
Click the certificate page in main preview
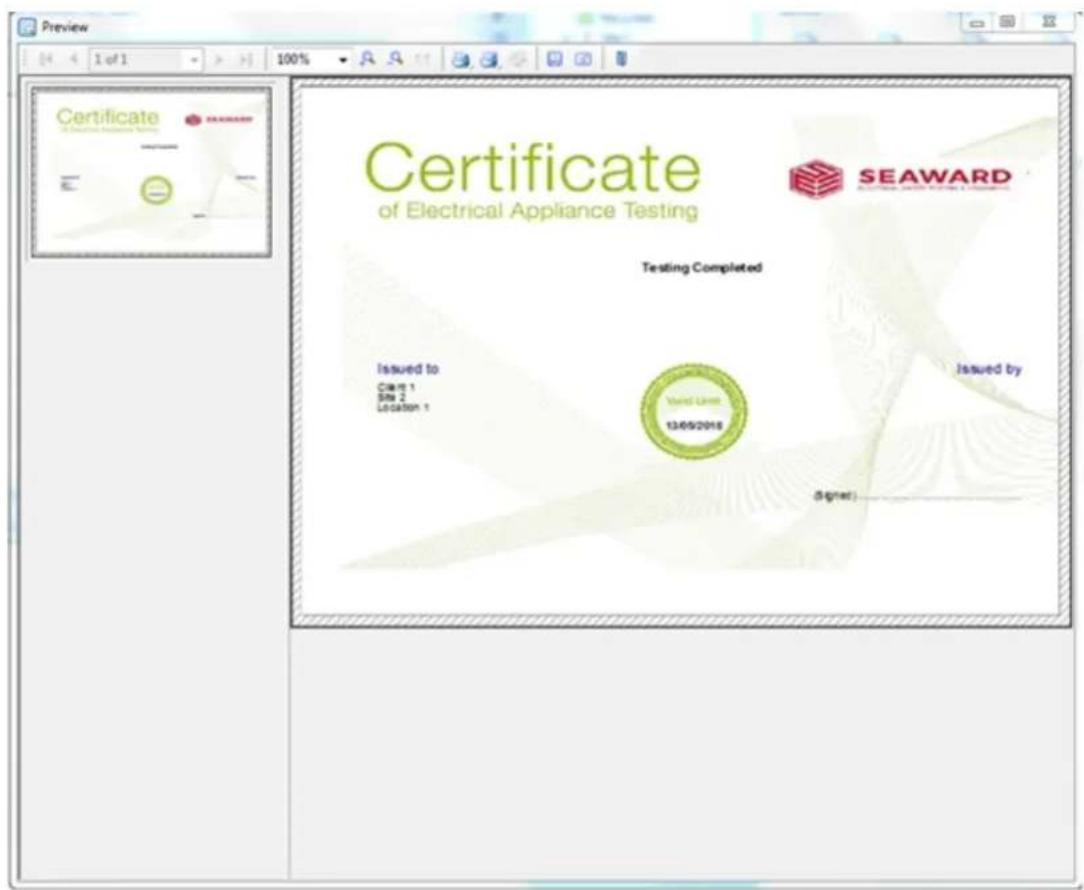pyautogui.click(x=680, y=352)
